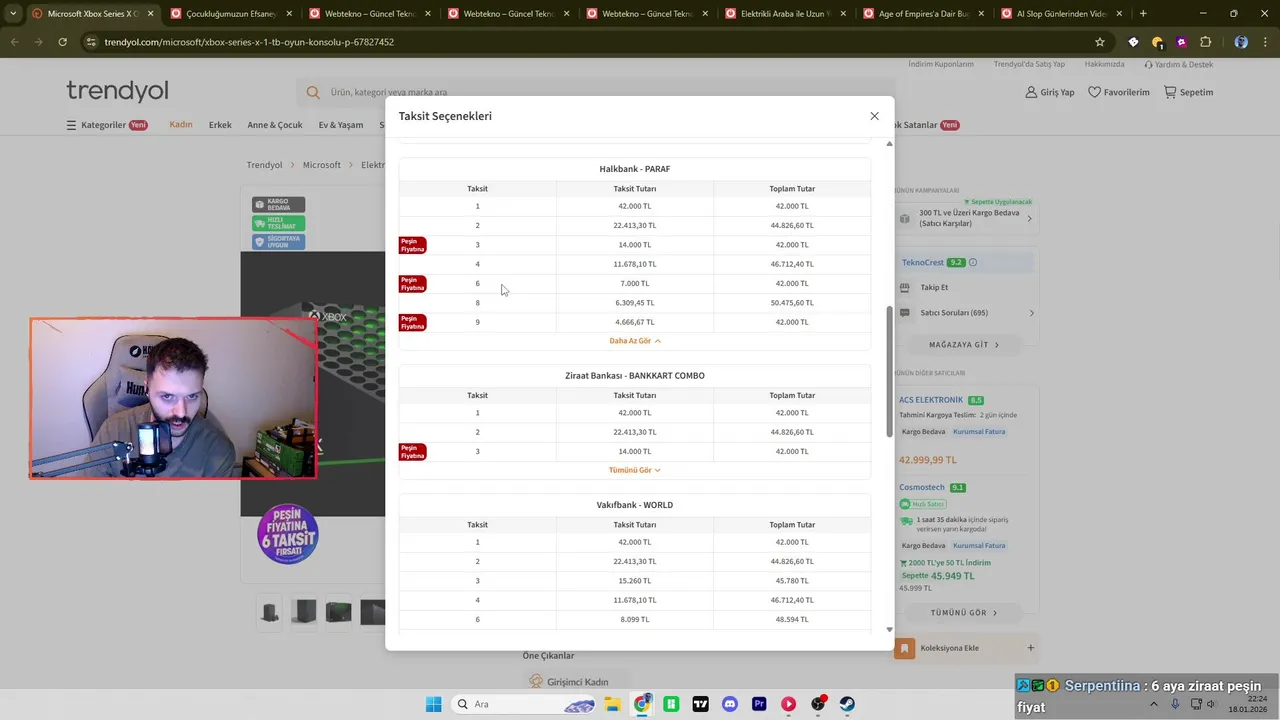Click TÜMÜNÜ GÖR for other sellers

pyautogui.click(x=964, y=612)
